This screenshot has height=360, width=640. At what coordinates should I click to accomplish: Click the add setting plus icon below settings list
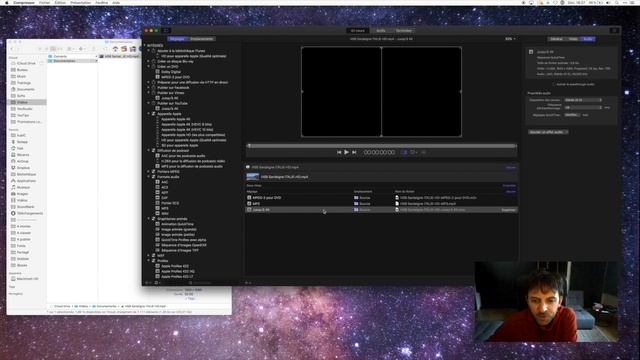147,282
